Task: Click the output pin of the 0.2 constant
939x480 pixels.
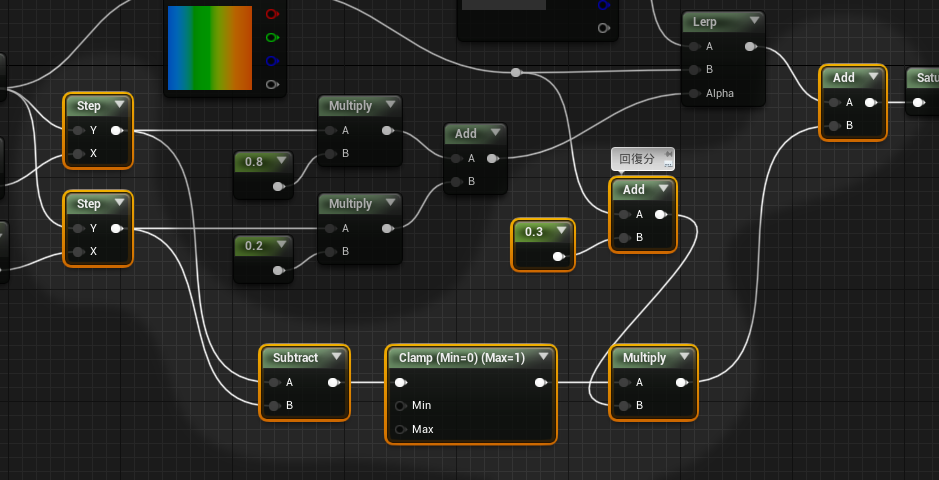Action: click(278, 271)
